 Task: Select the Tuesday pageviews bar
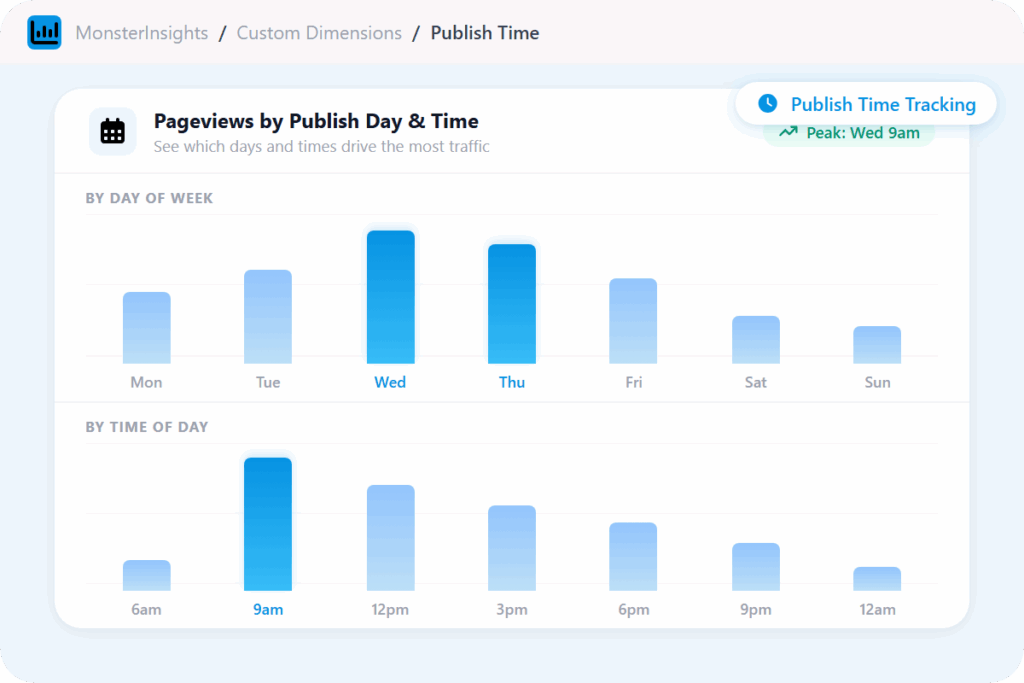tap(268, 317)
